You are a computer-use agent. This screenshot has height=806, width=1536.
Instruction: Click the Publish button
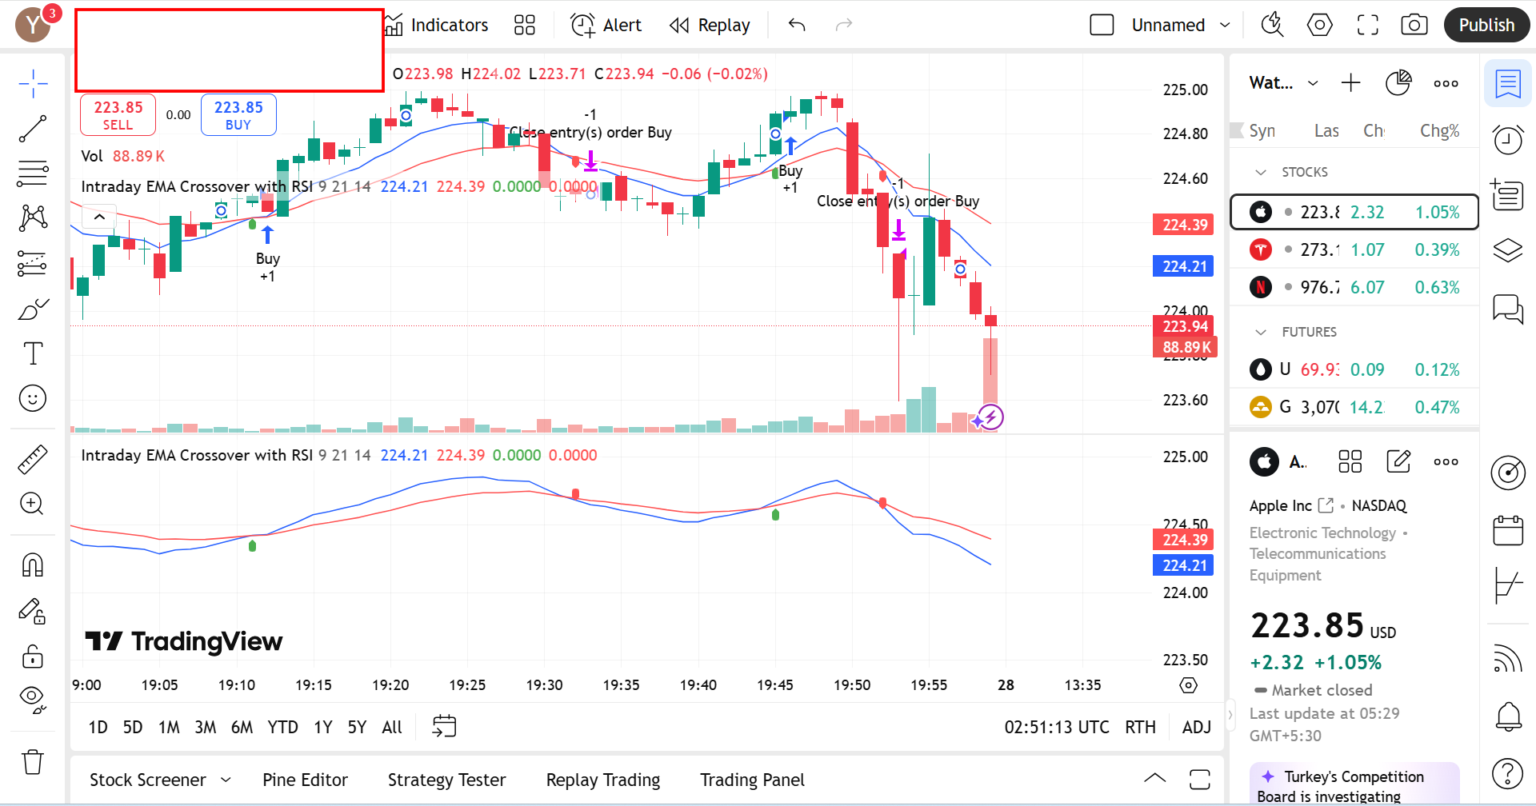(x=1486, y=24)
